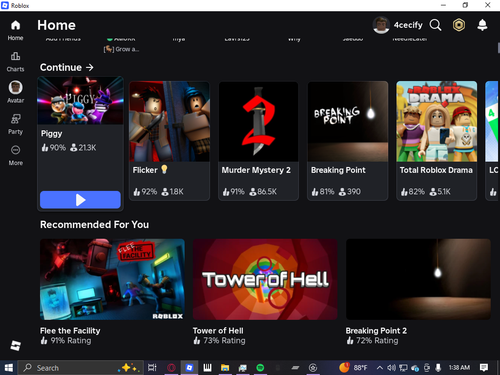Open the Breaking Point 2 thumbnail
Image resolution: width=500 pixels, height=375 pixels.
418,279
